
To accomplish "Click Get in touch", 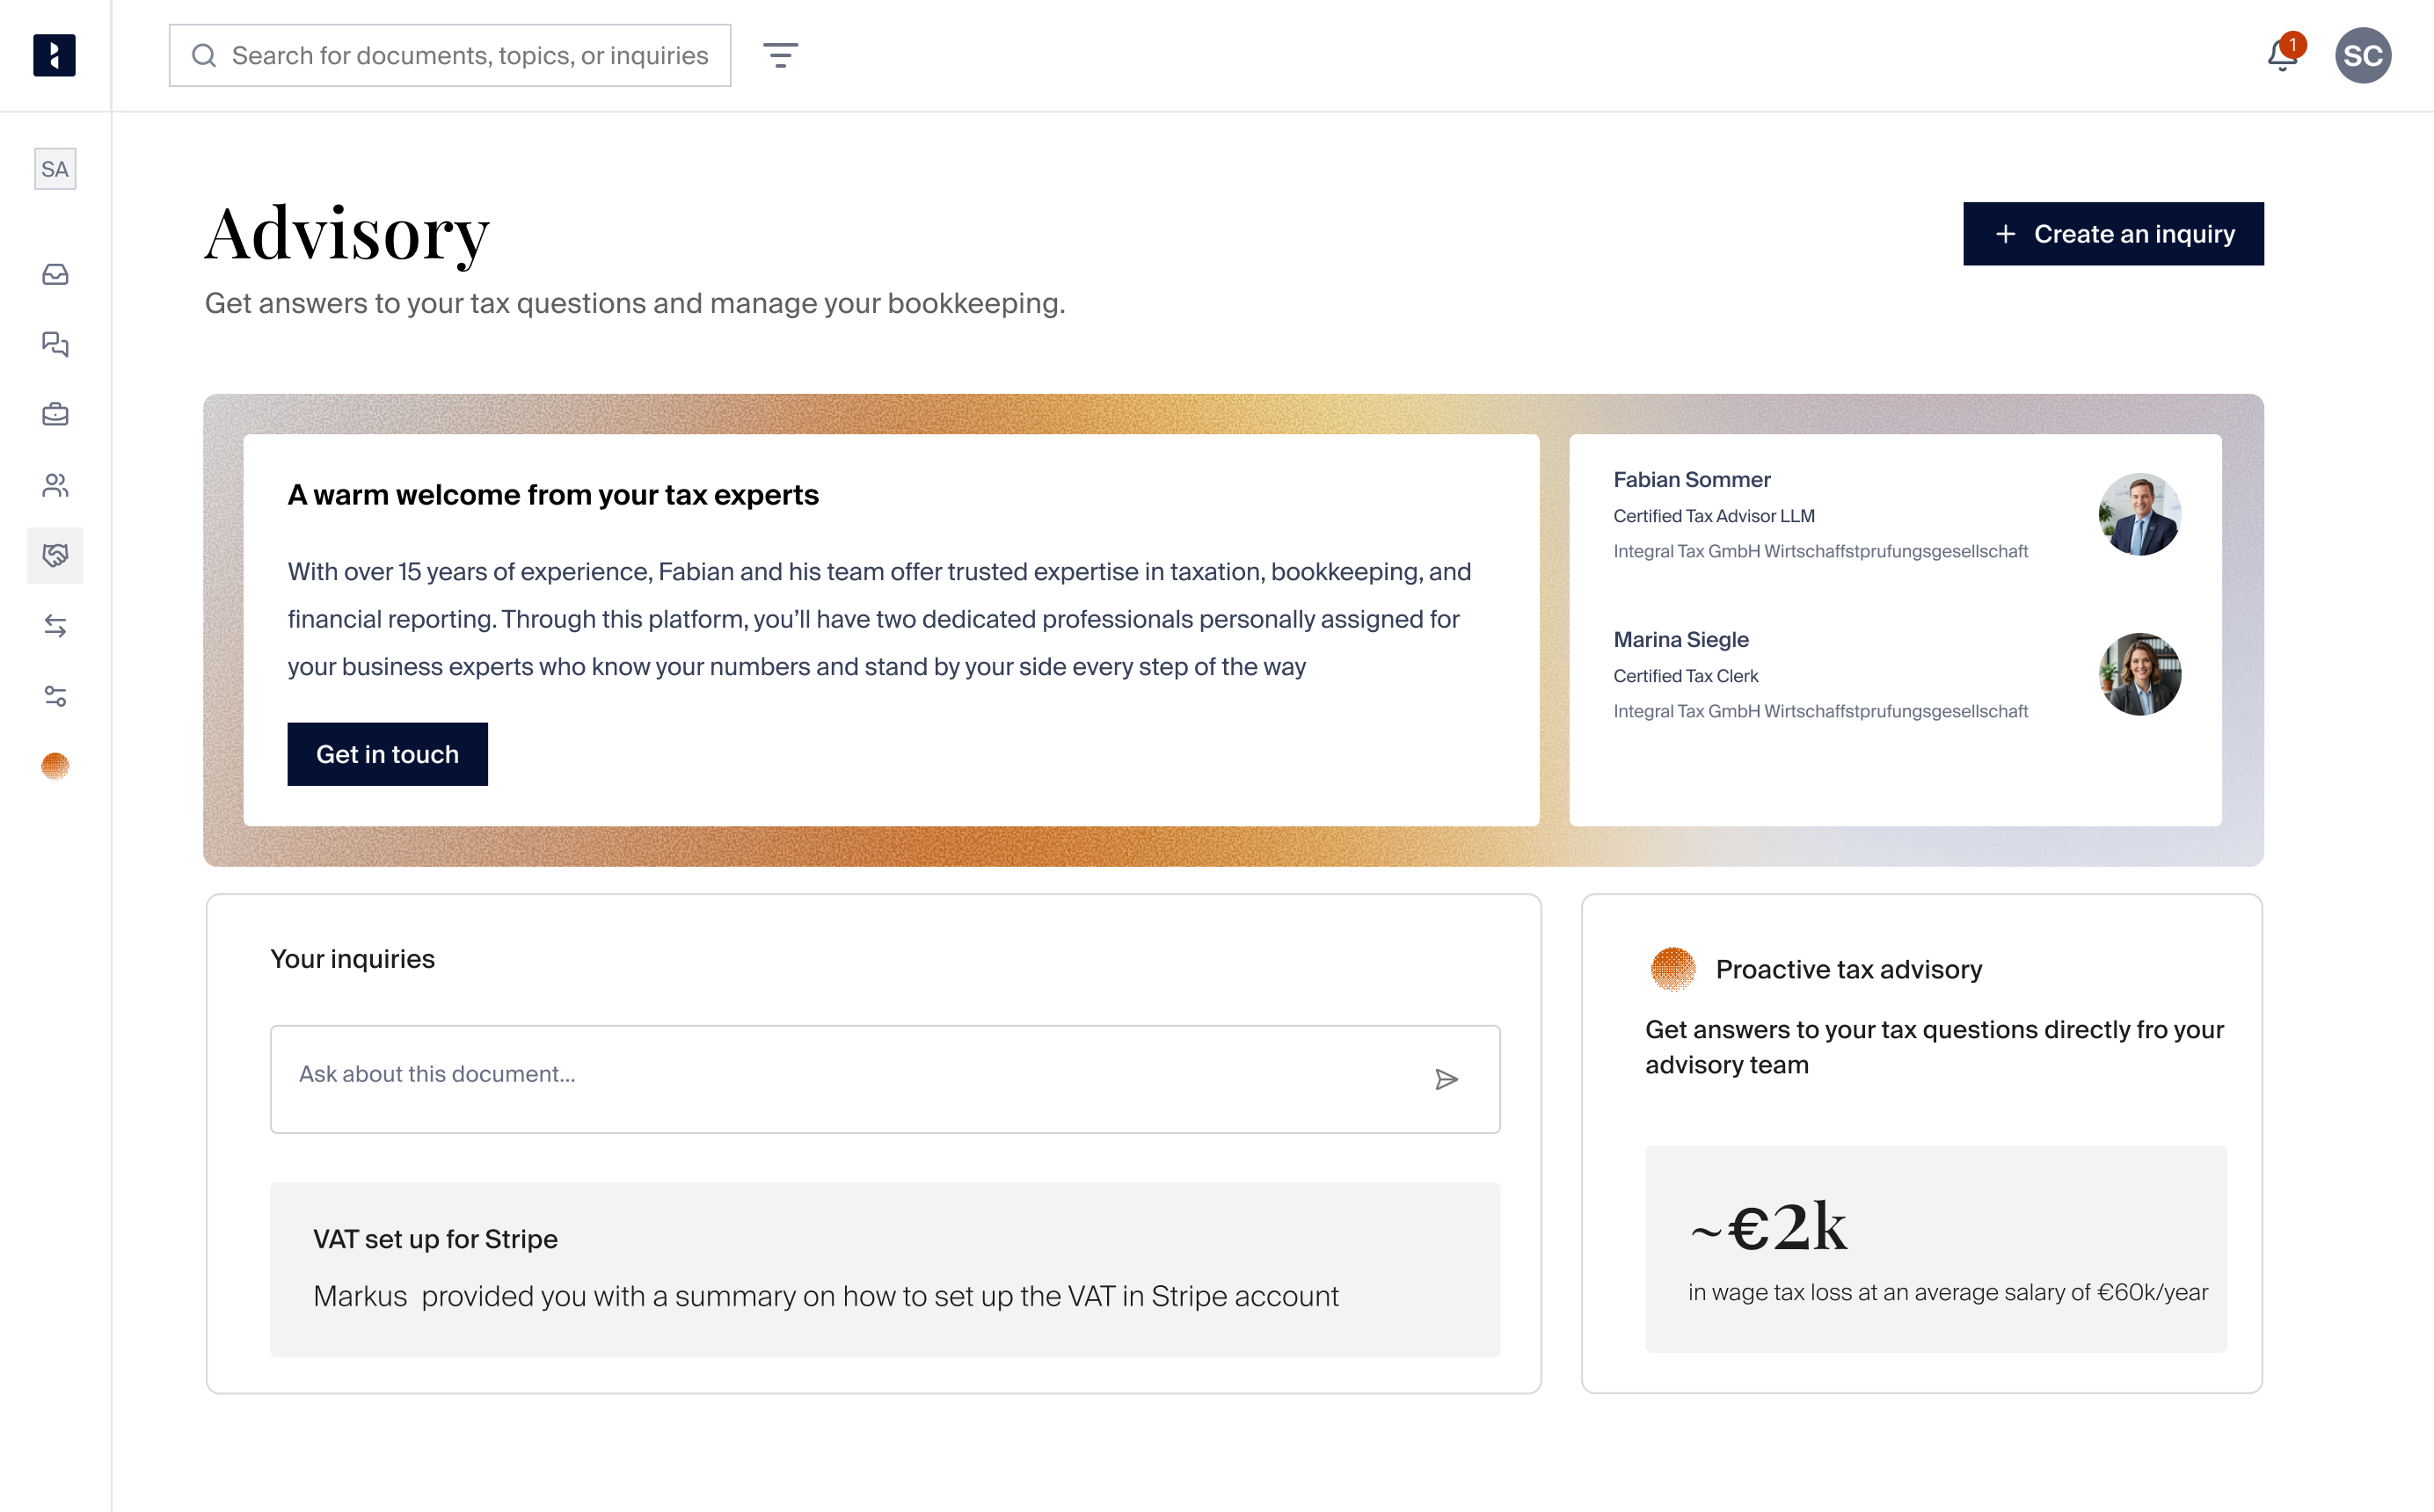I will click(387, 754).
